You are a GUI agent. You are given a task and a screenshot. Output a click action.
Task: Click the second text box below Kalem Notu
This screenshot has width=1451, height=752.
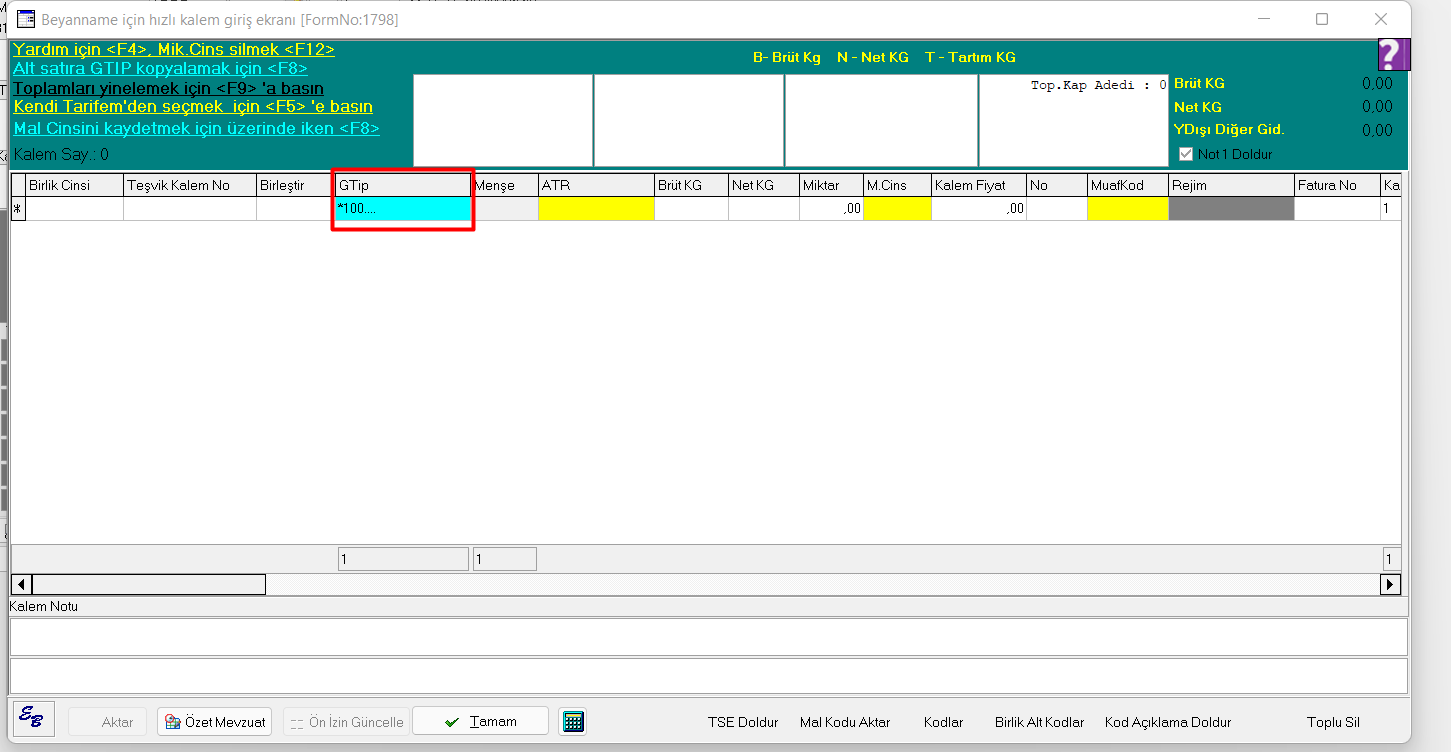(x=708, y=675)
